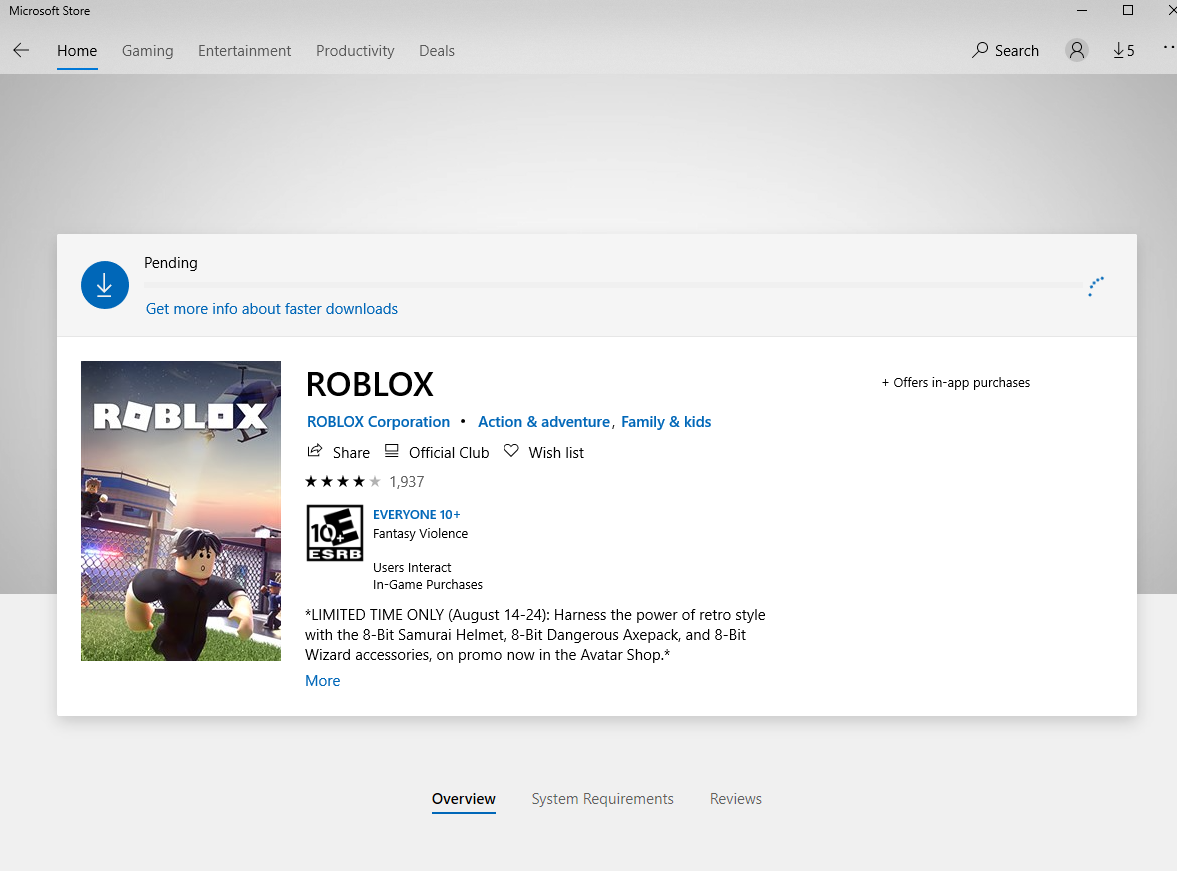This screenshot has height=871, width=1177.
Task: Open the ROBLOX Corporation publisher link
Action: (378, 422)
